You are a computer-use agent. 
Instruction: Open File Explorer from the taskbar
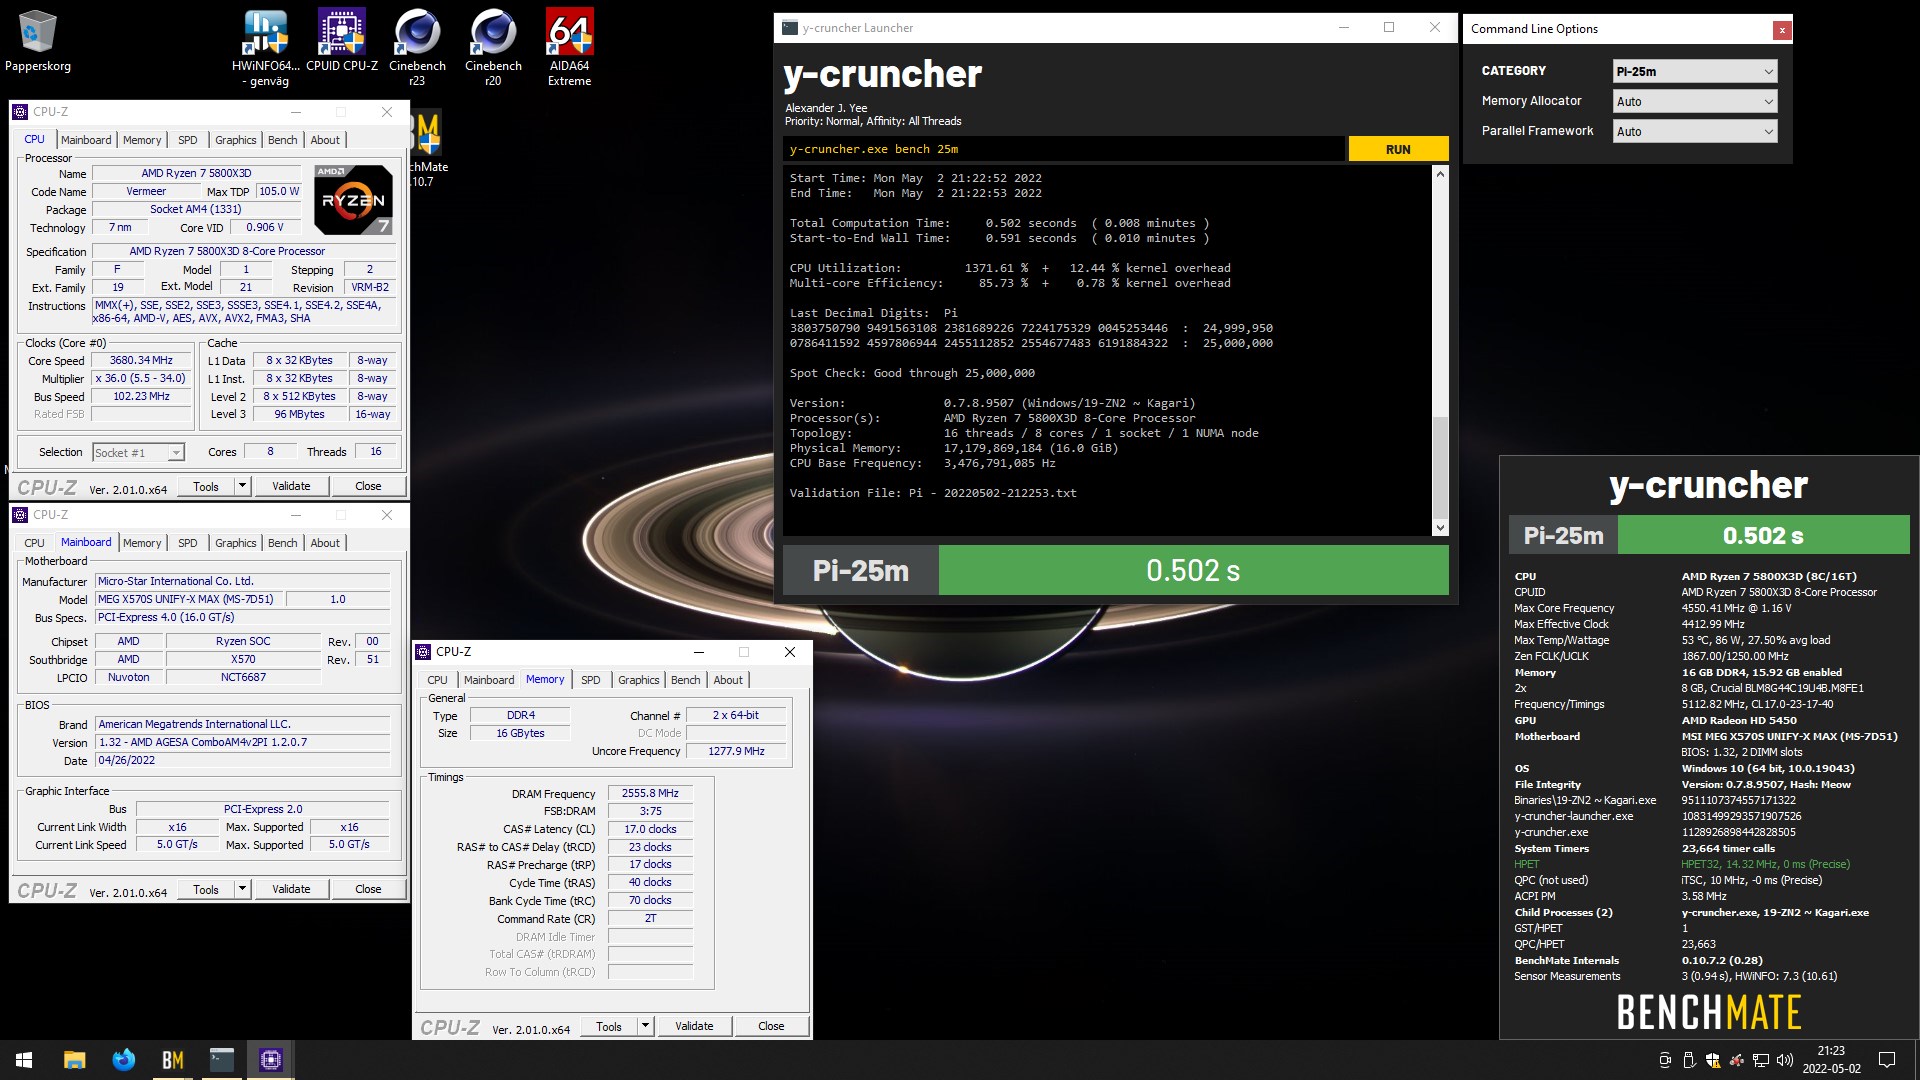[74, 1060]
